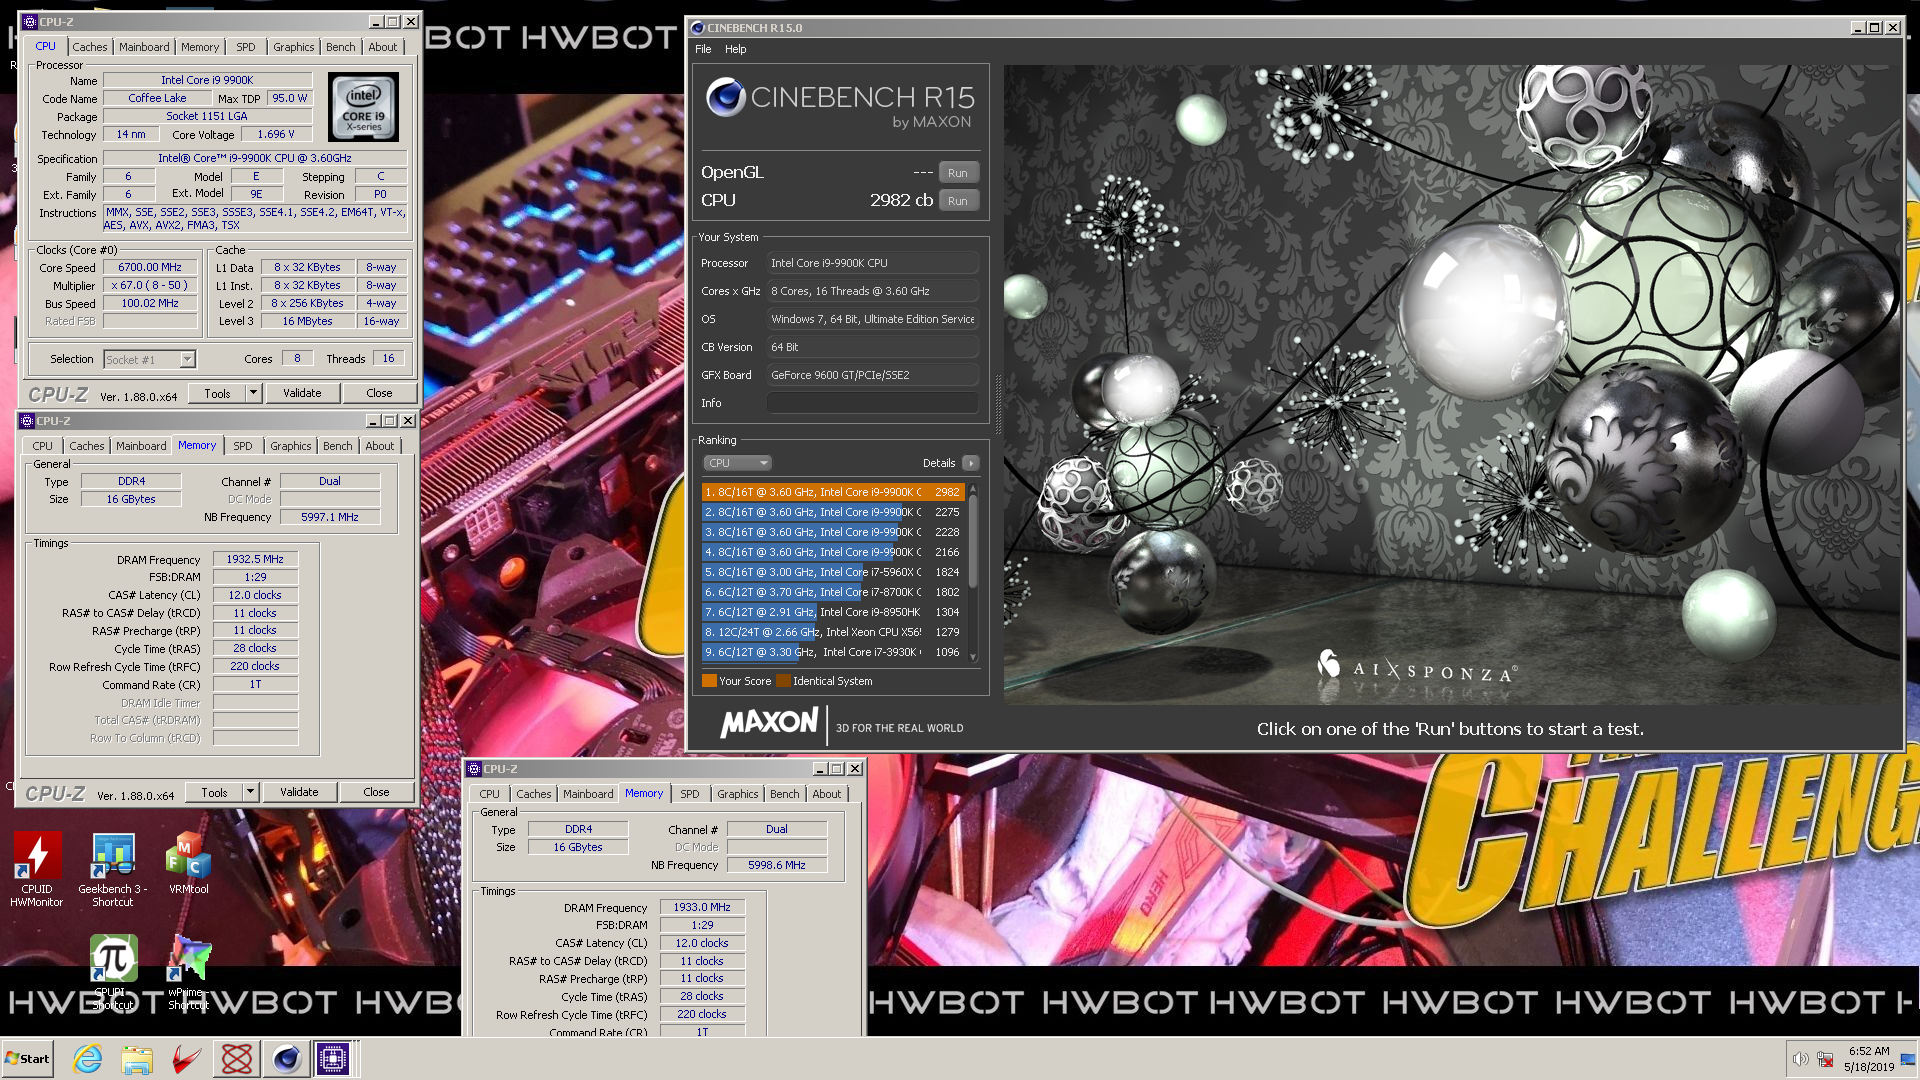Open the Windows Start menu

[28, 1059]
